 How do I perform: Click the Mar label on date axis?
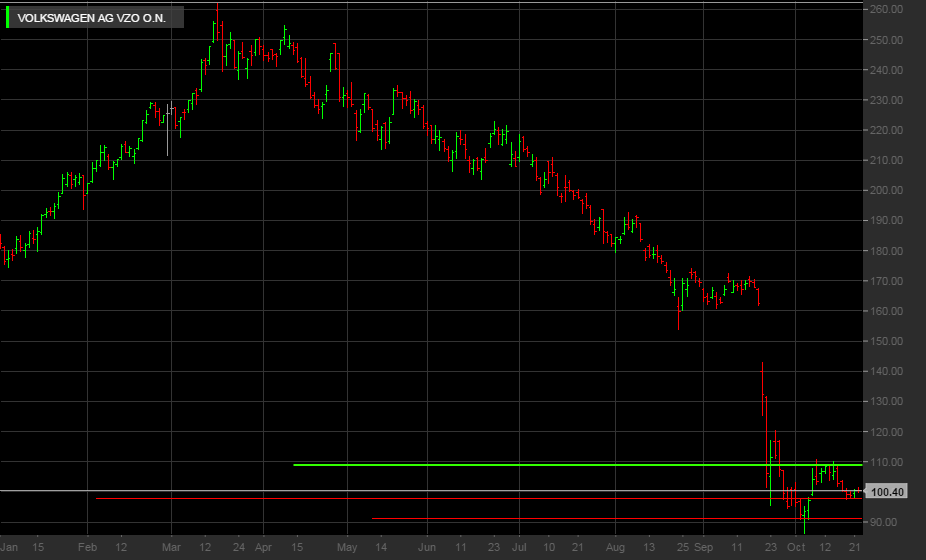coord(170,548)
